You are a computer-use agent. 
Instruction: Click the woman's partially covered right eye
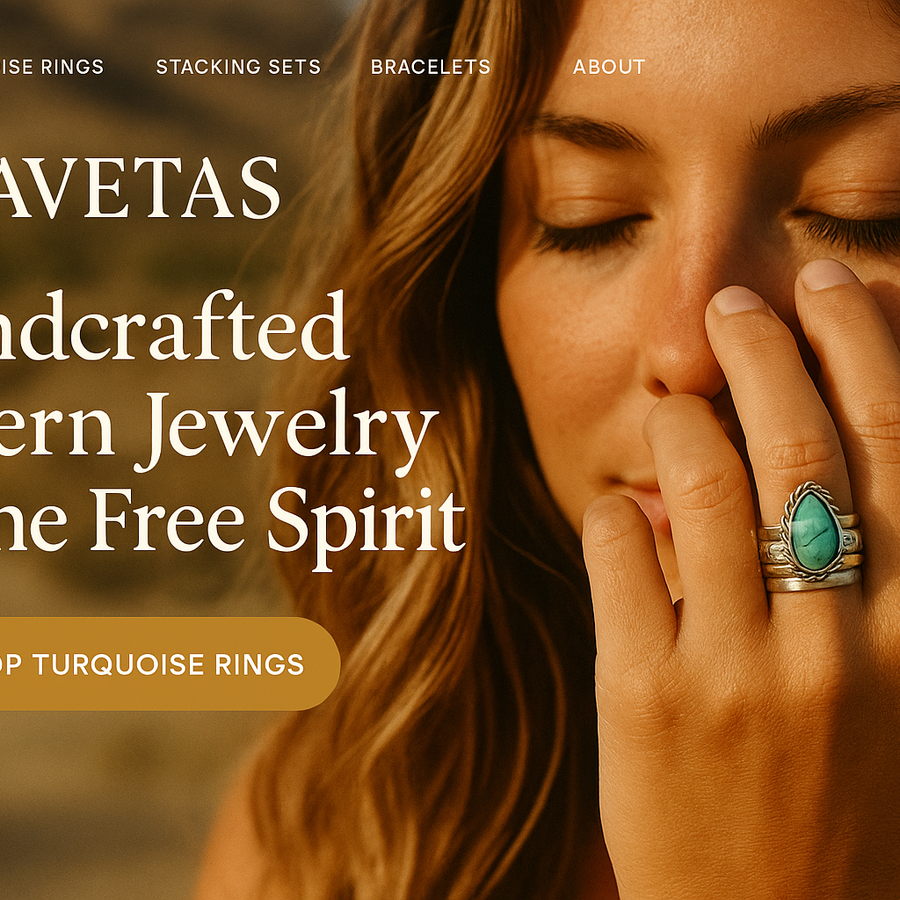(x=847, y=230)
